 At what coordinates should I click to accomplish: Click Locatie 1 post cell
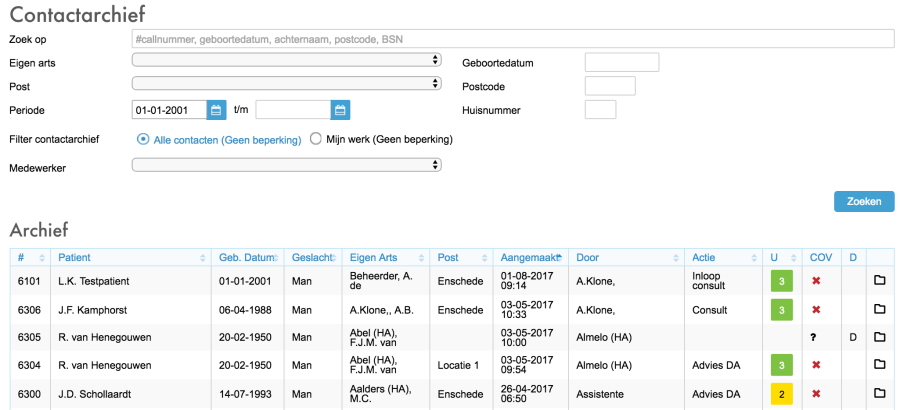click(x=458, y=365)
